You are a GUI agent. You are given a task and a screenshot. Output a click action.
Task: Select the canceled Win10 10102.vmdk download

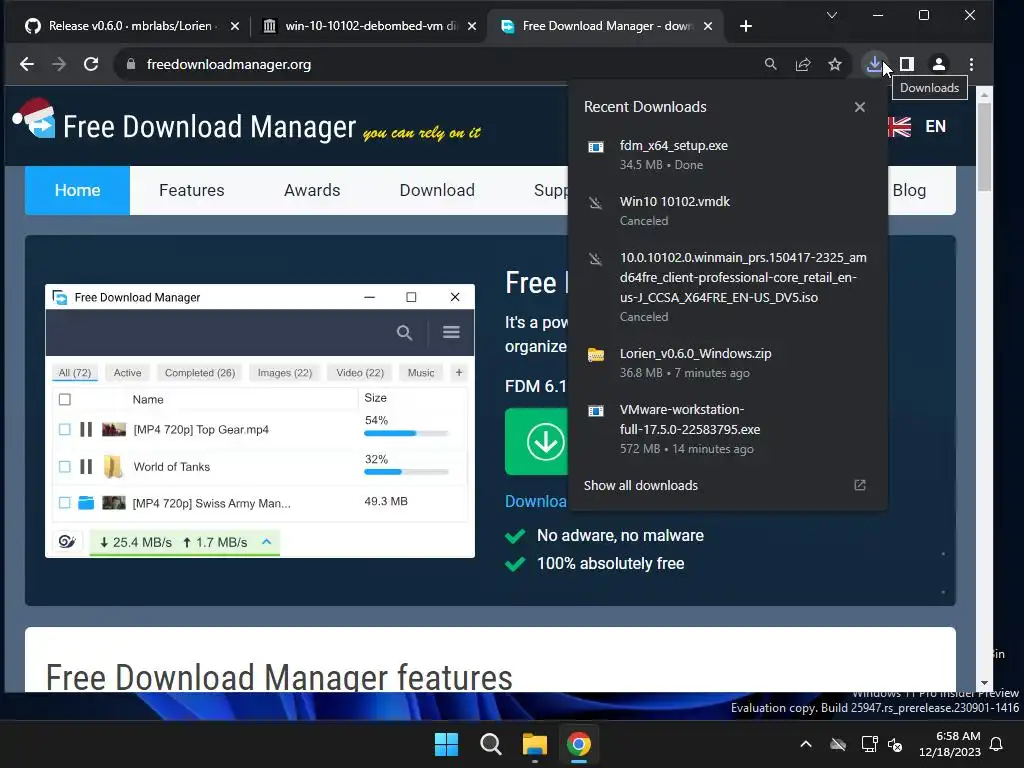(728, 211)
